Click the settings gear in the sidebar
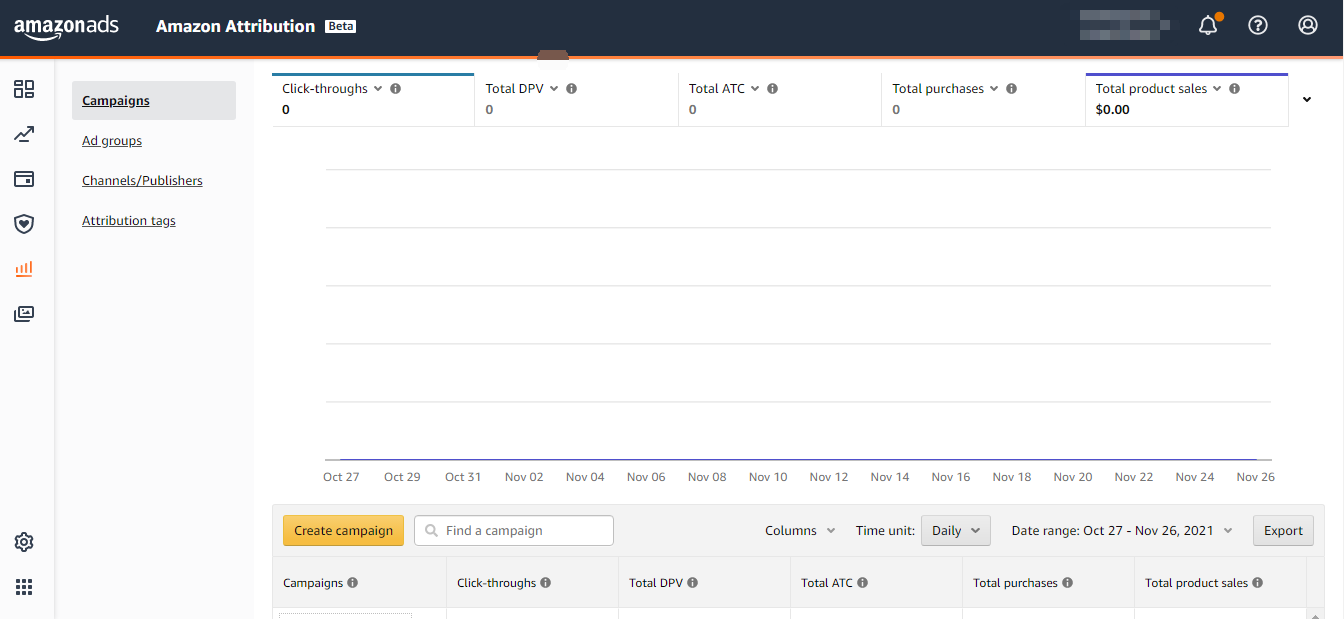The image size is (1344, 619). (24, 542)
